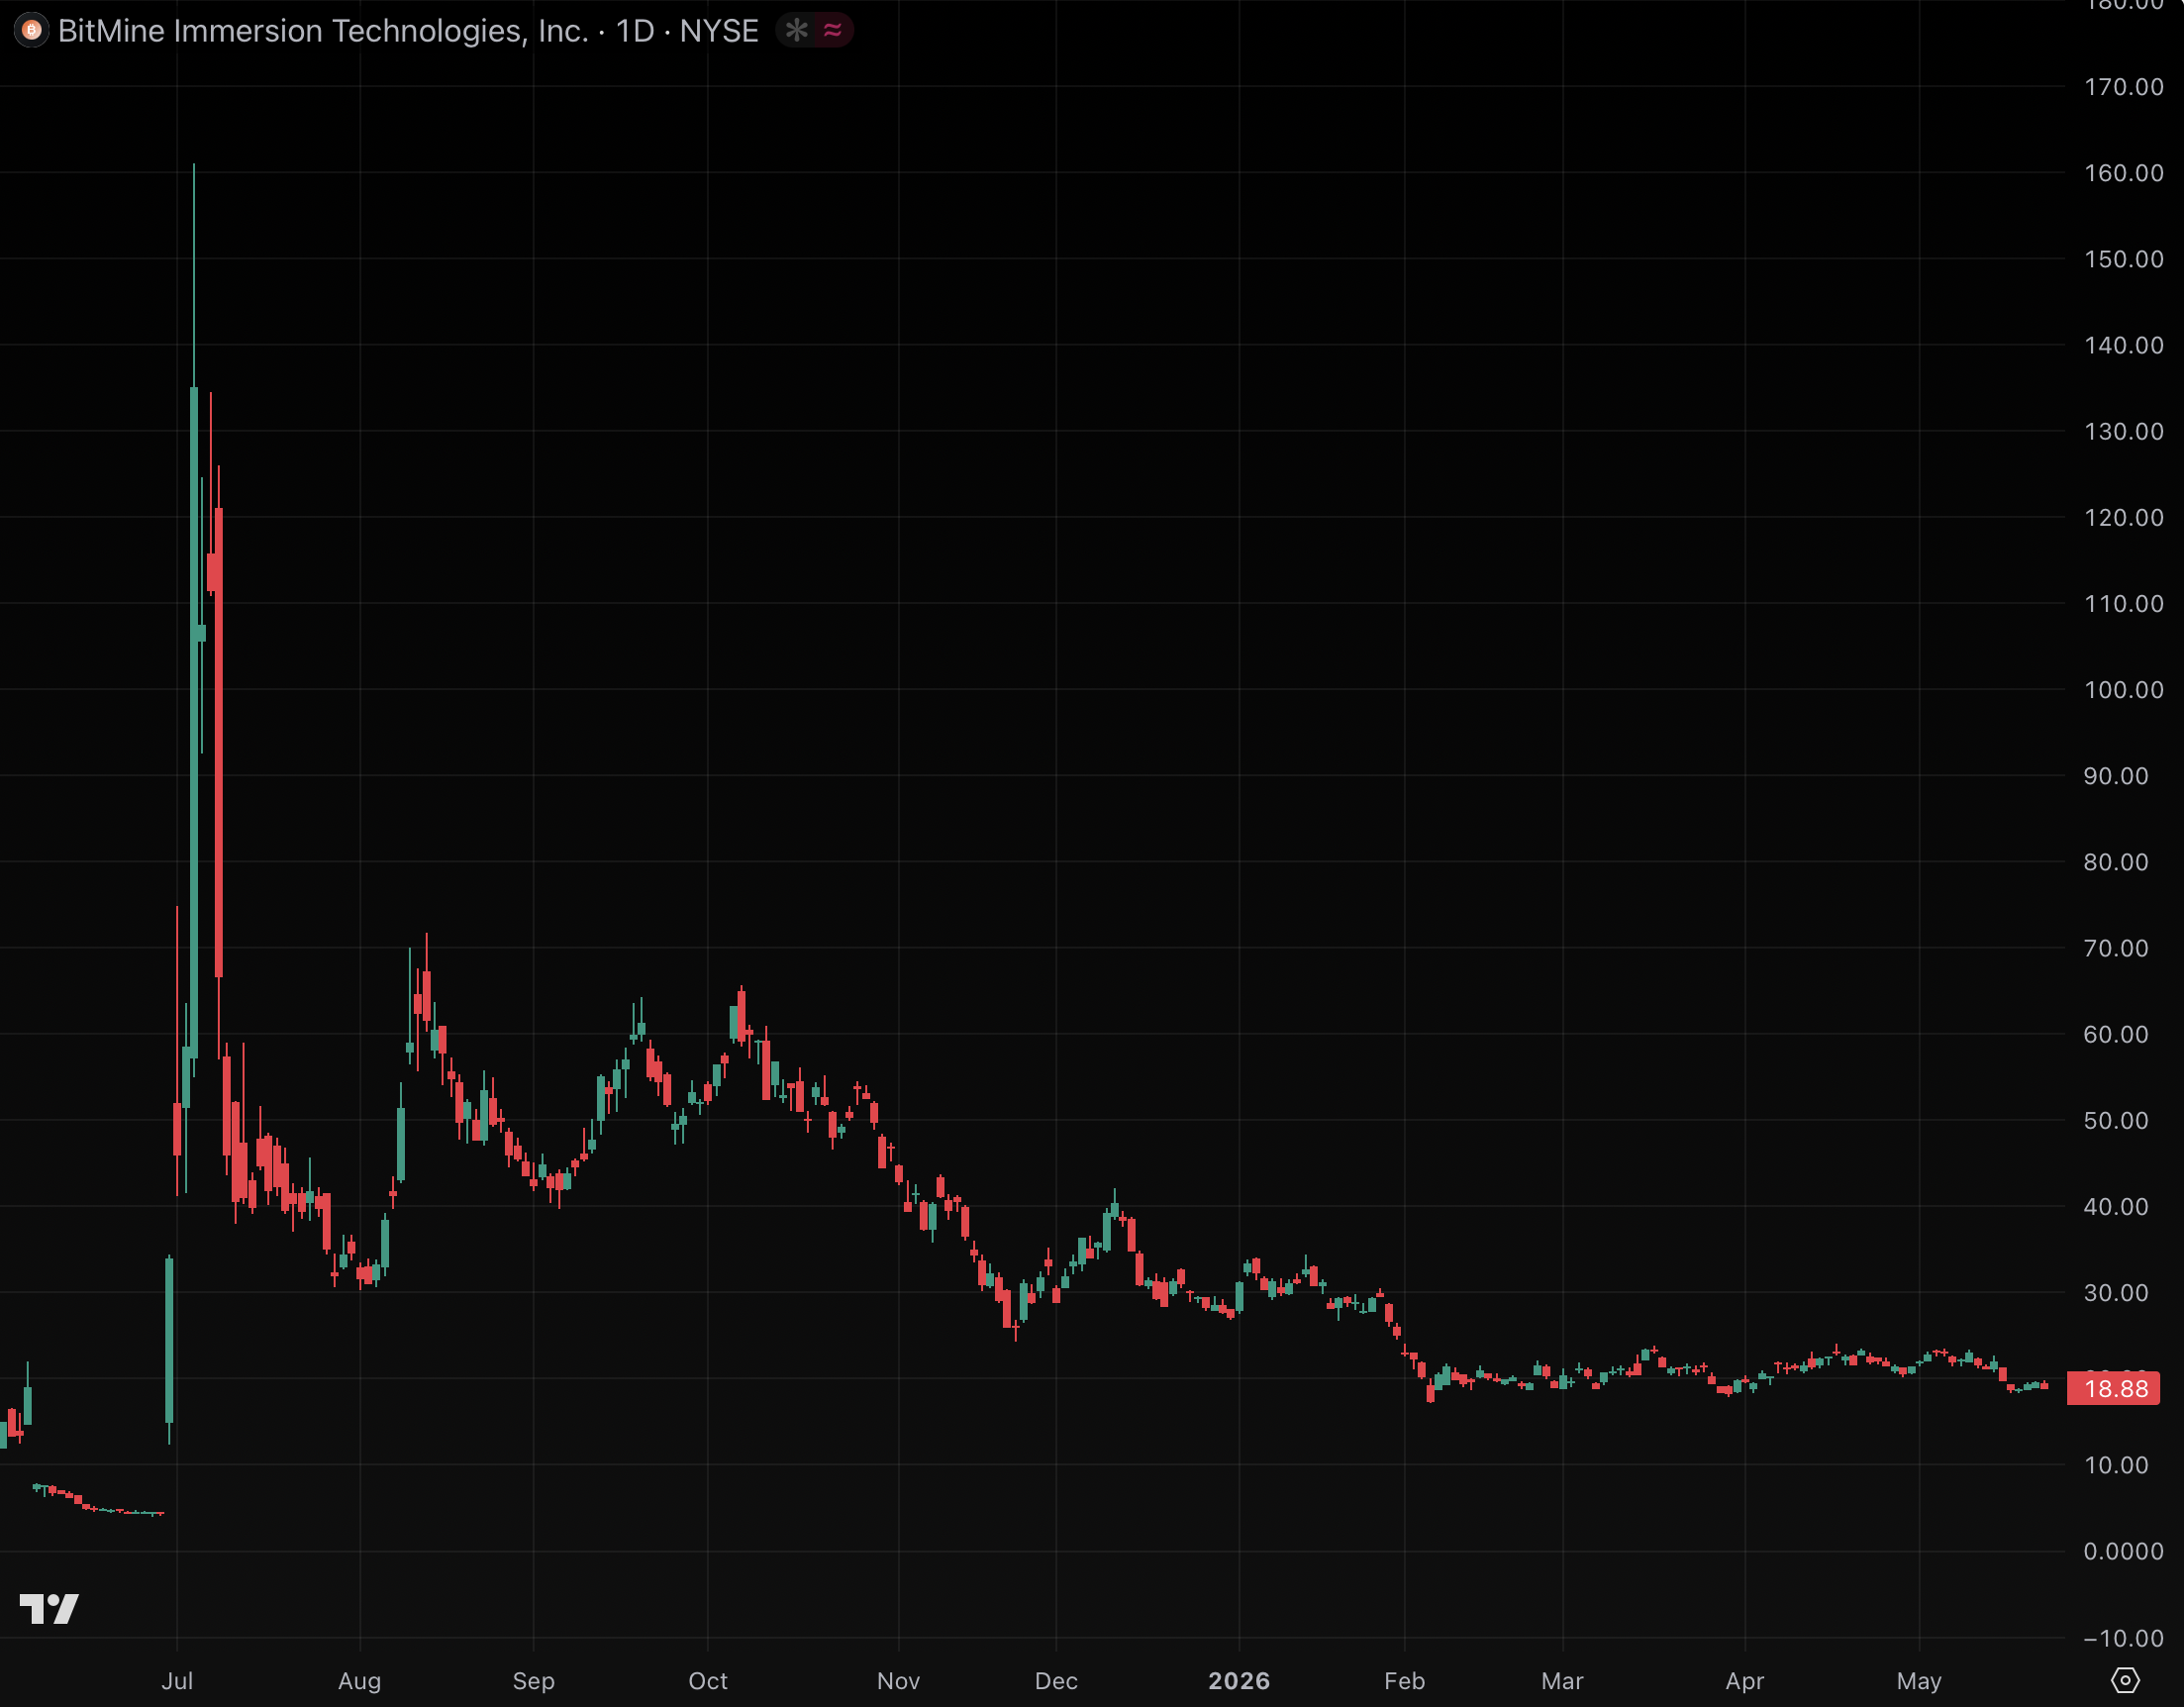Click the pink approximate-data indicator icon
2184x1707 pixels.
pyautogui.click(x=832, y=31)
